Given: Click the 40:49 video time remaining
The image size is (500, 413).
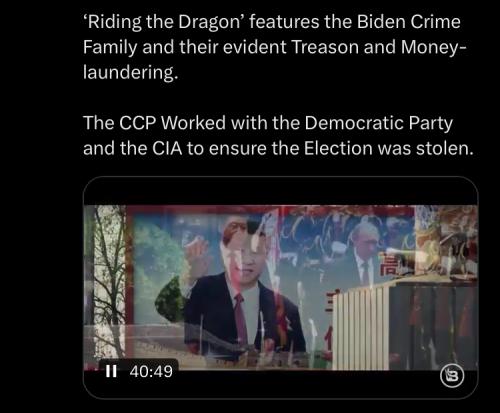Looking at the screenshot, I should (151, 371).
